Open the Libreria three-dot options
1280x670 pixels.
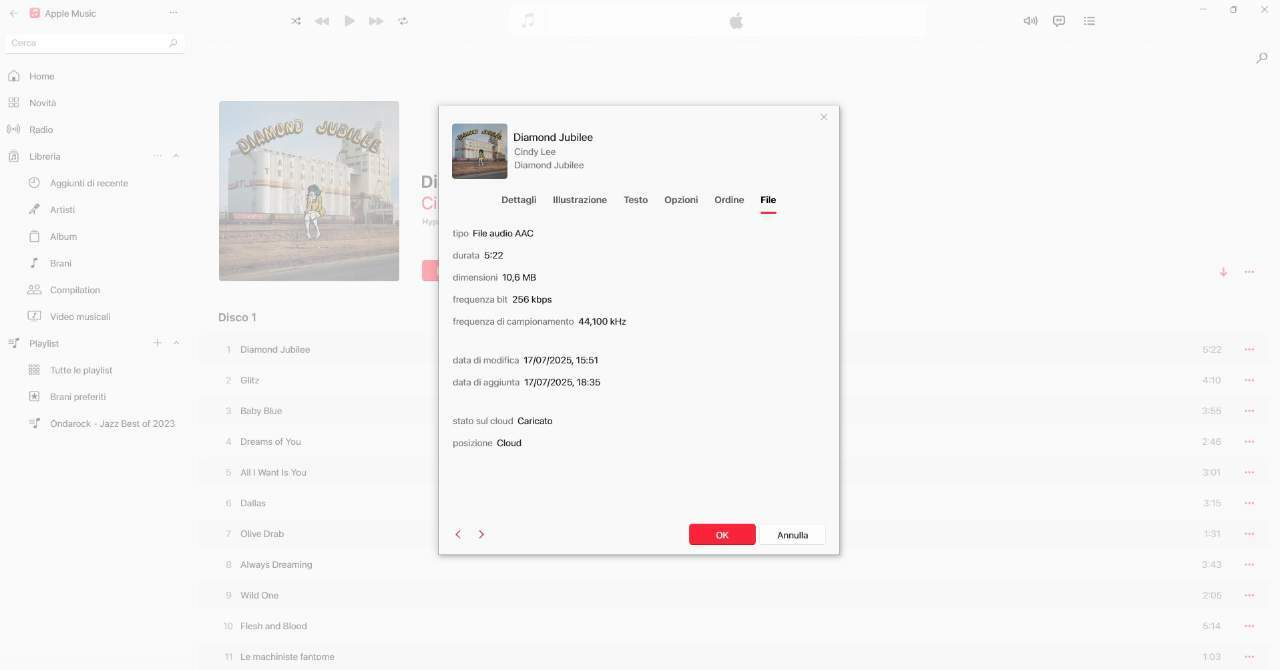[157, 156]
